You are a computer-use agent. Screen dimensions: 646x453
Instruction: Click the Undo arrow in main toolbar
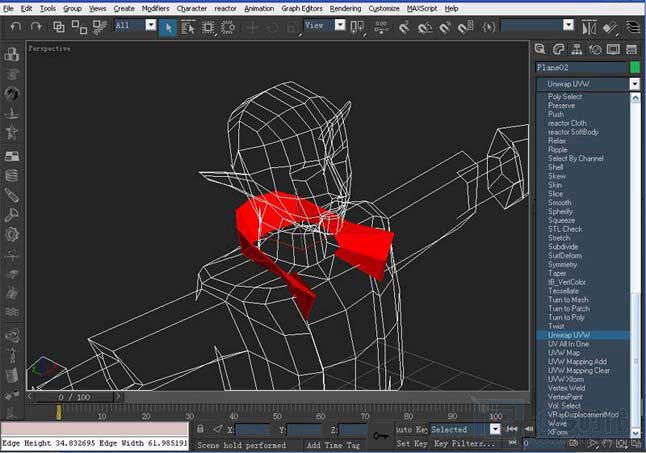tap(16, 27)
